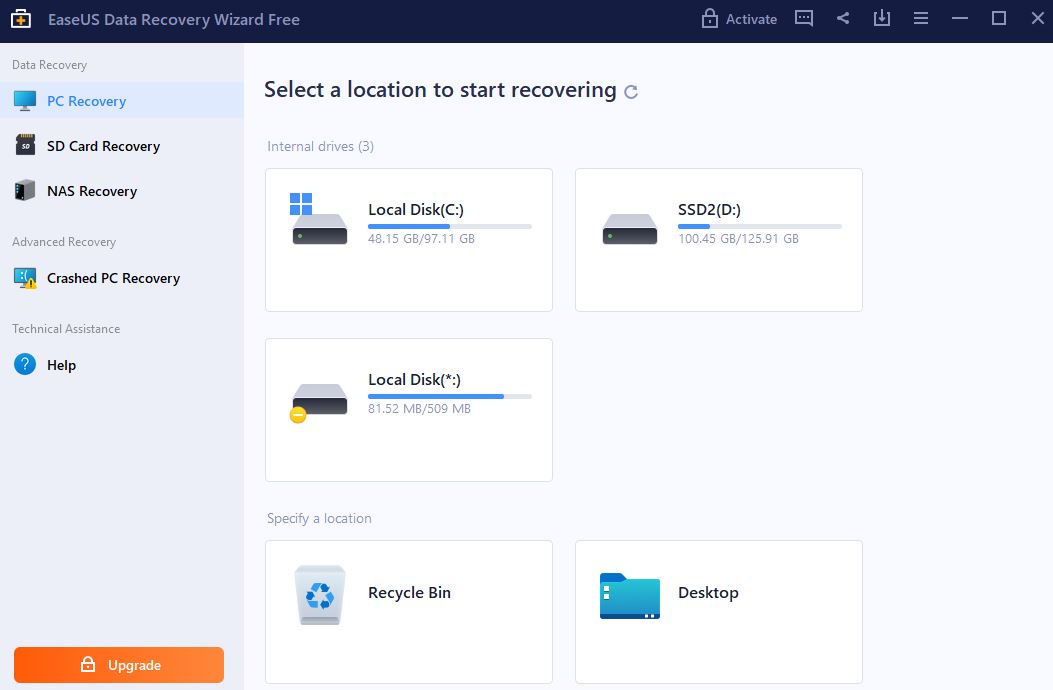Click the 100.45 GB/125.91 GB text
Image resolution: width=1053 pixels, height=690 pixels.
[x=738, y=239]
